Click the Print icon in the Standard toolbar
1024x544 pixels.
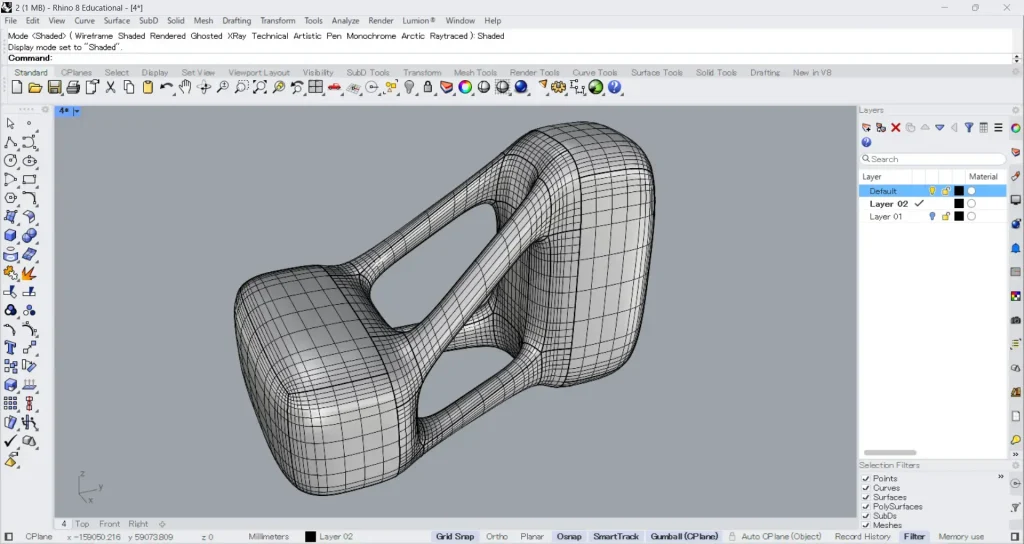click(x=73, y=87)
